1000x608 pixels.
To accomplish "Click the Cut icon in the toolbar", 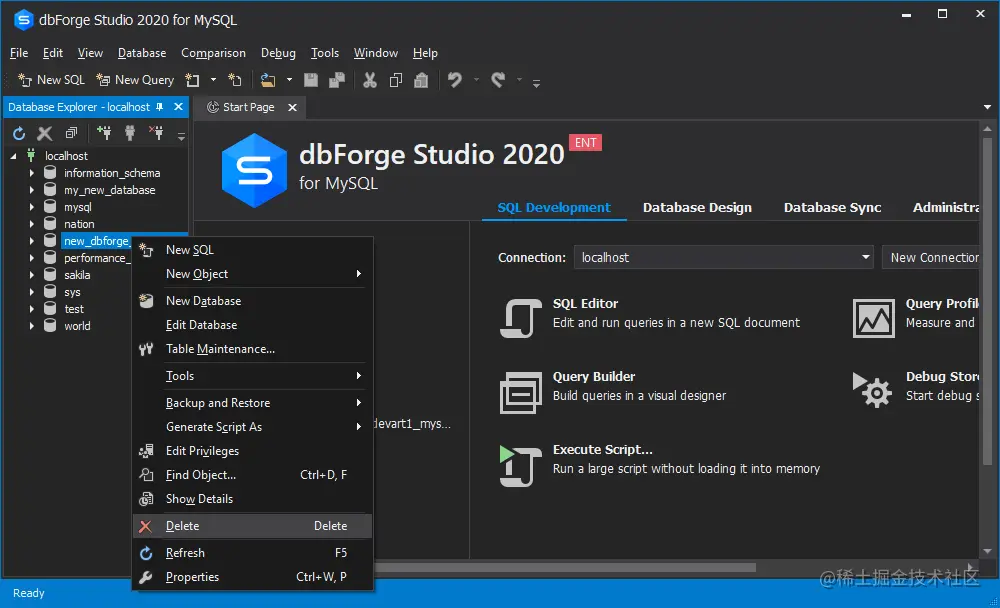I will [370, 79].
